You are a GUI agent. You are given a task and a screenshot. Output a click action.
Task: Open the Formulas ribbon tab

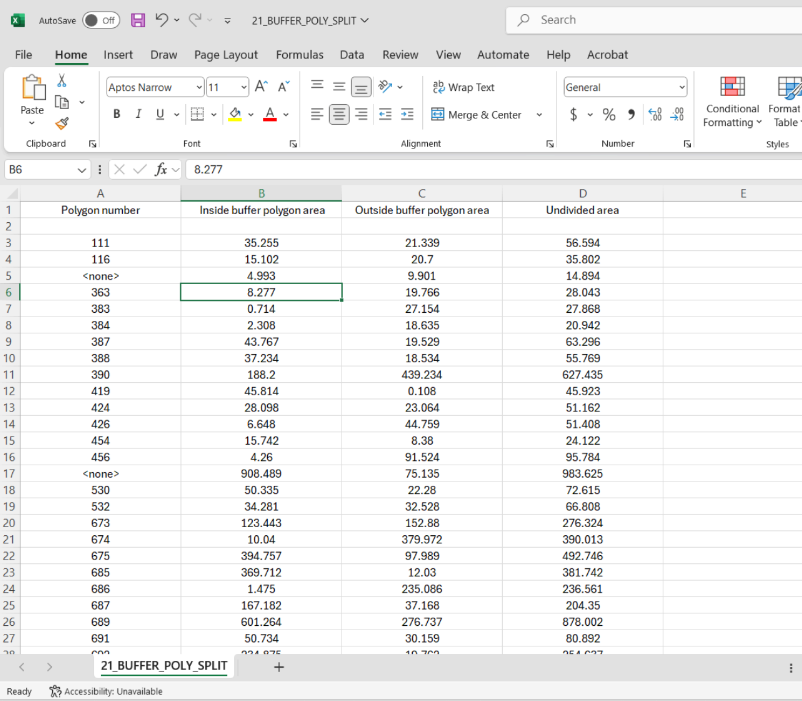299,55
